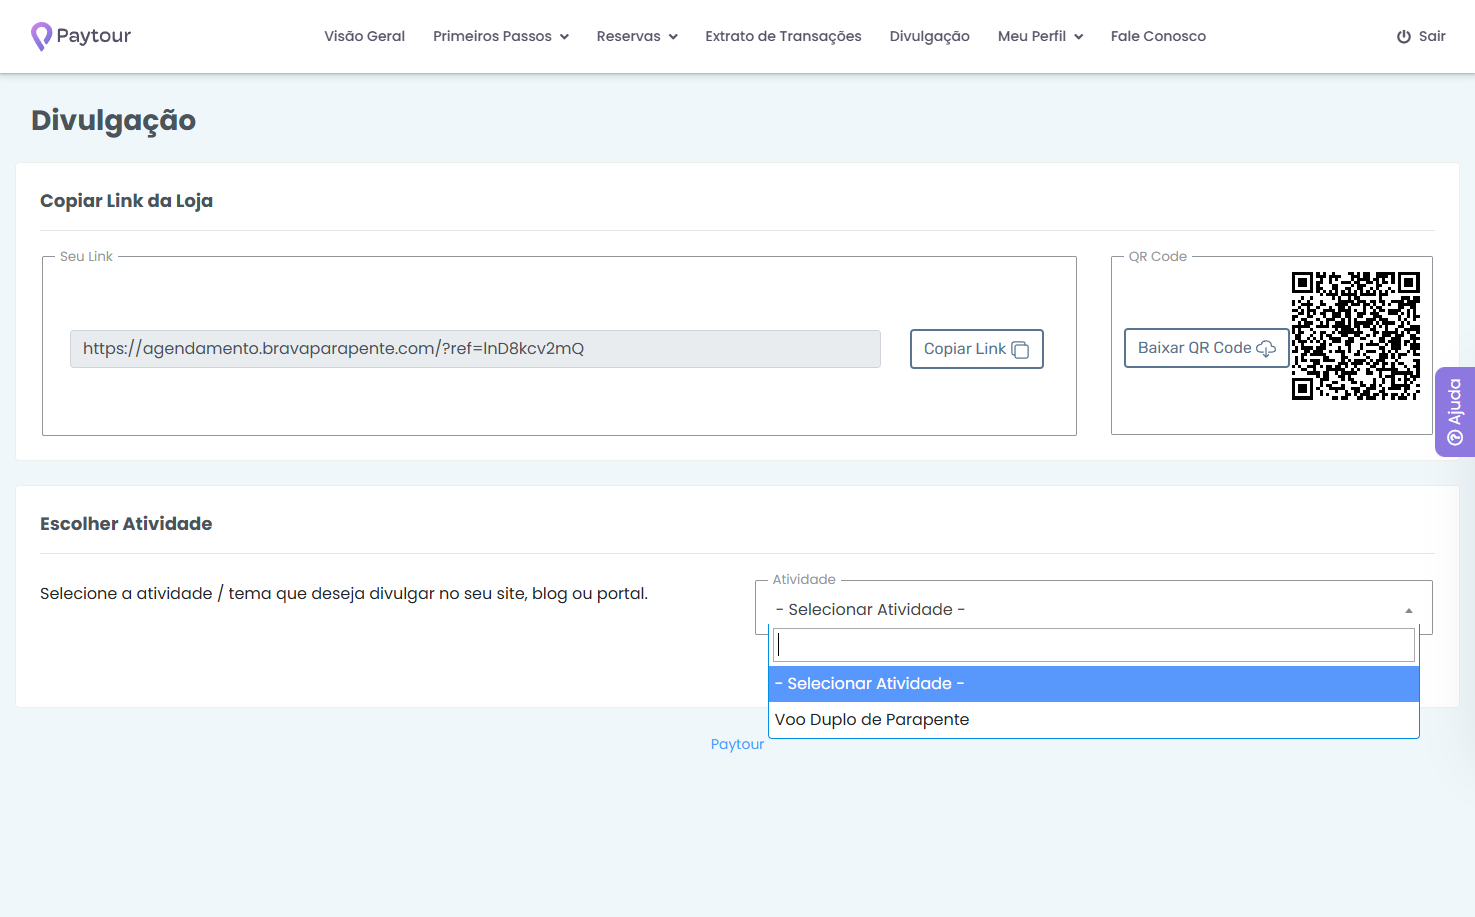Collapse the Atividade select dropdown
1475x917 pixels.
point(1094,609)
